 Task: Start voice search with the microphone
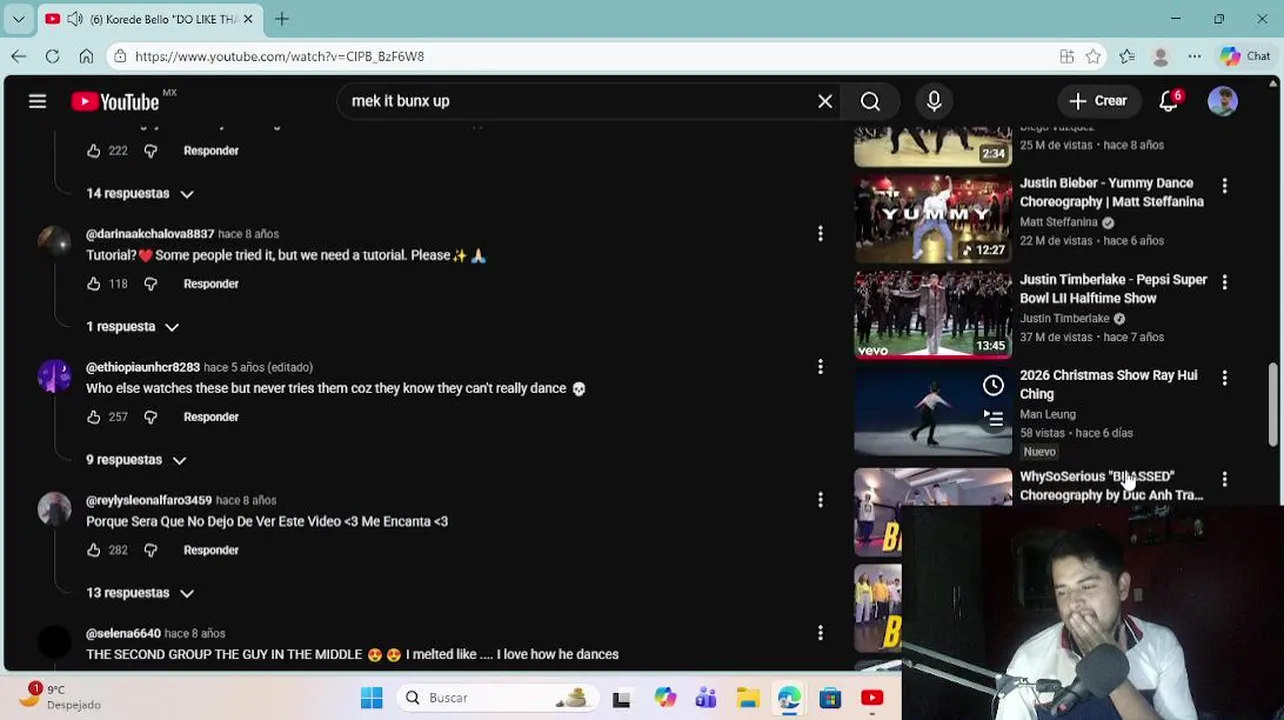[x=934, y=101]
